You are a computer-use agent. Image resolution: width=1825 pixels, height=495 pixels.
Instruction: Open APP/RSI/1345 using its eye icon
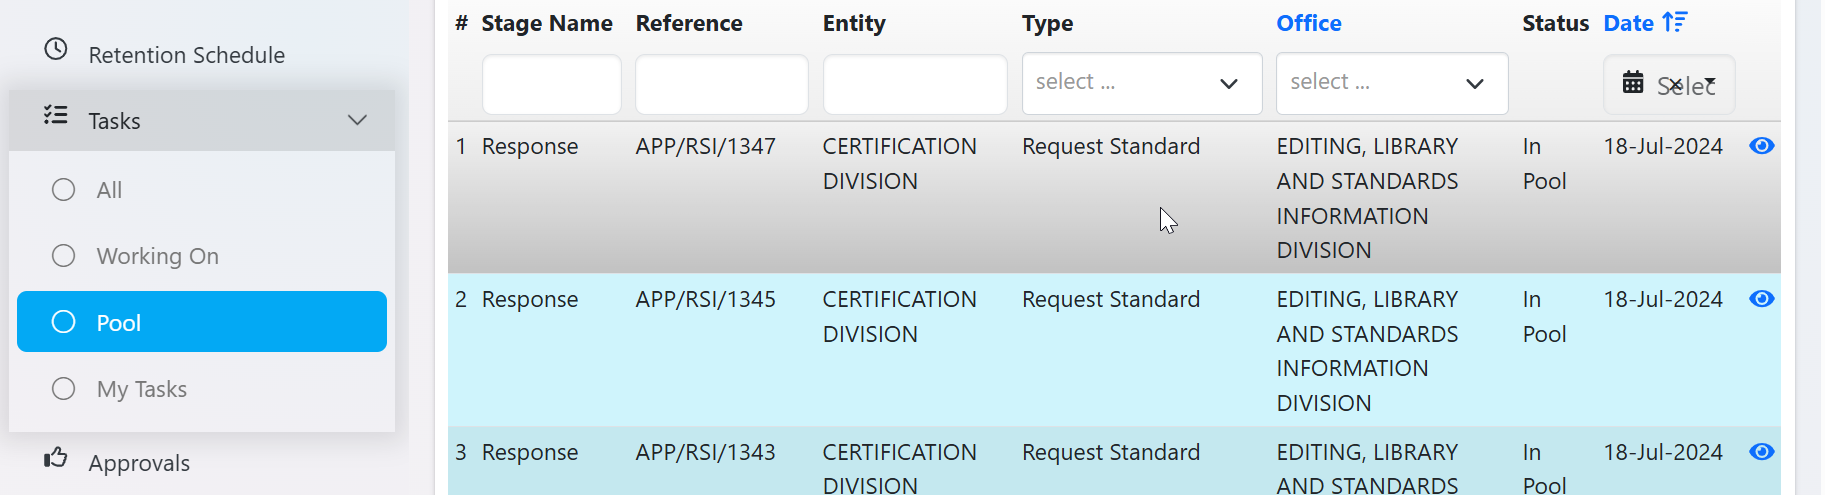1761,299
